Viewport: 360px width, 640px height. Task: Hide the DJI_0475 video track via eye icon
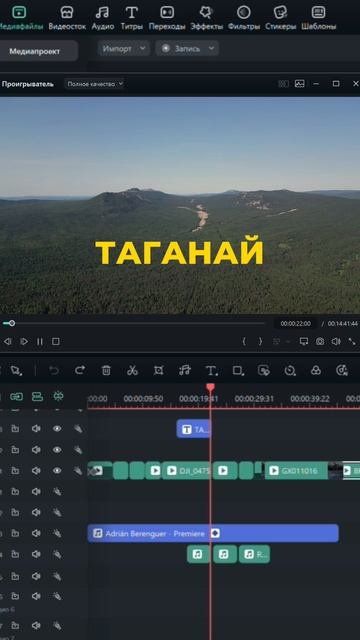(x=57, y=471)
